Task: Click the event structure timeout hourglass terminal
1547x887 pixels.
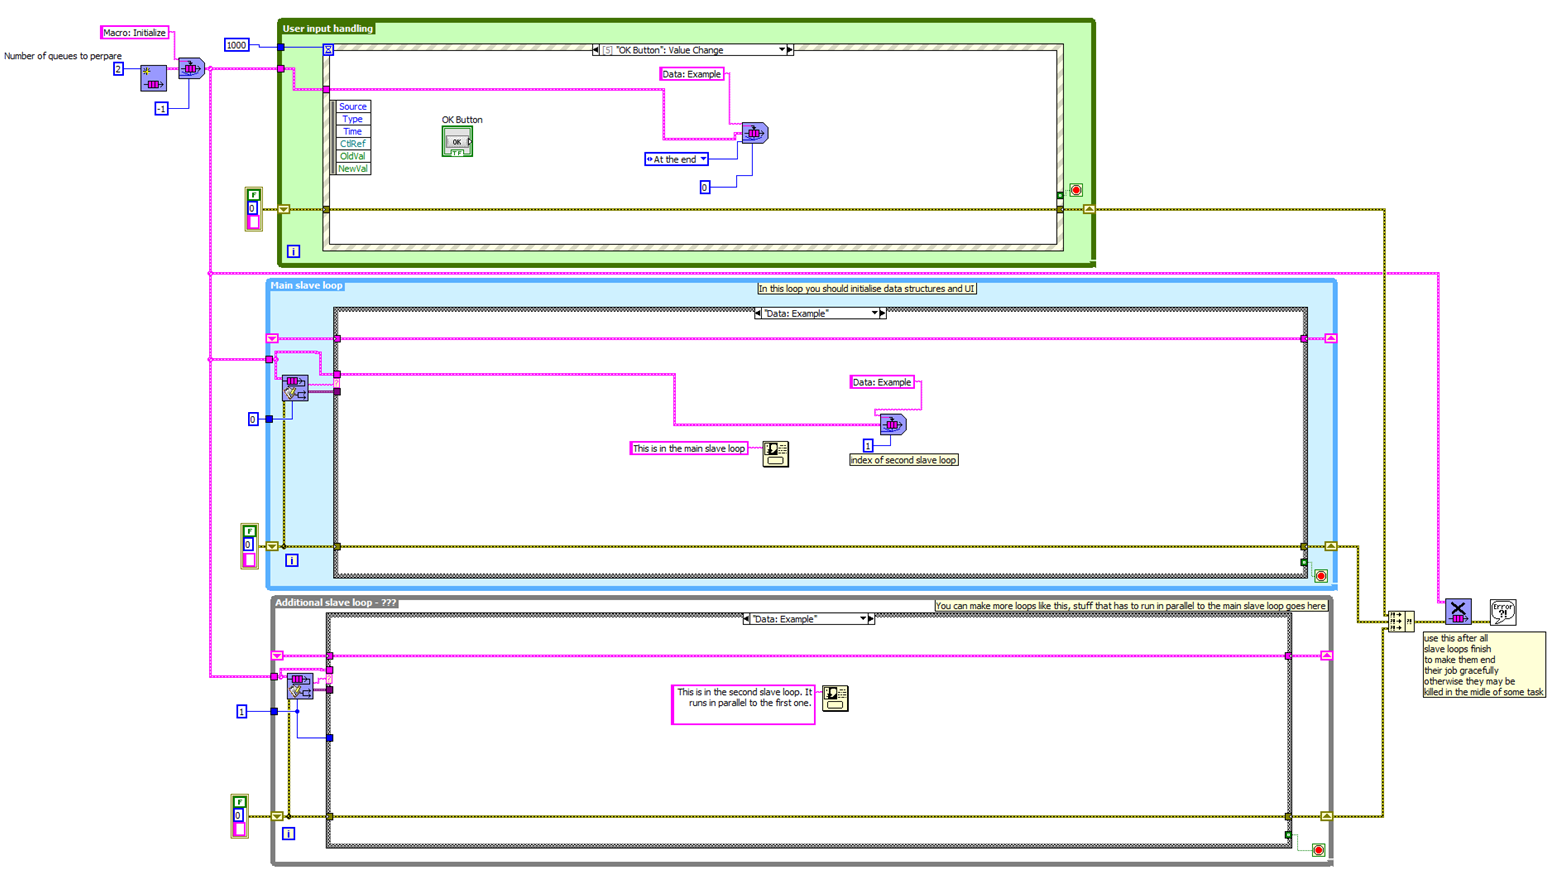Action: [328, 49]
